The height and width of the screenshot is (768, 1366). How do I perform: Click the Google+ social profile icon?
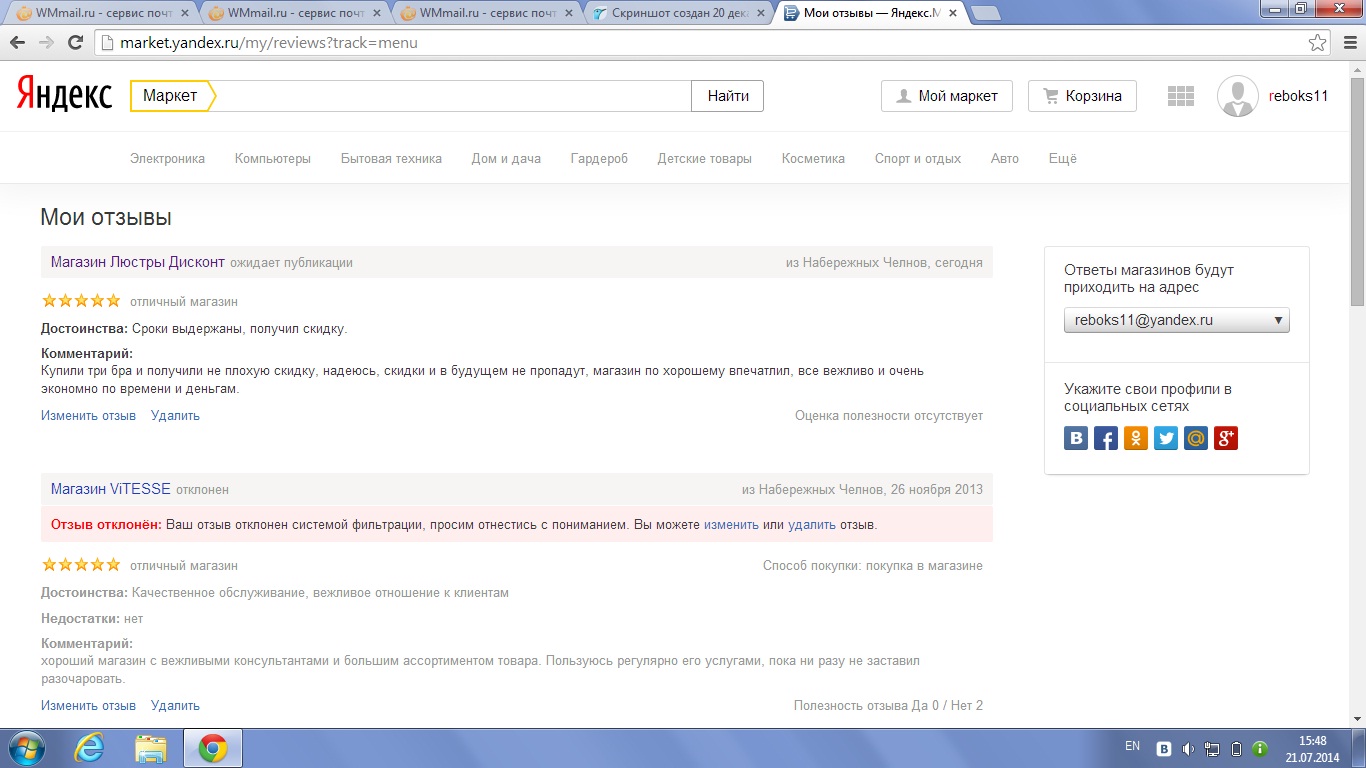pyautogui.click(x=1226, y=438)
